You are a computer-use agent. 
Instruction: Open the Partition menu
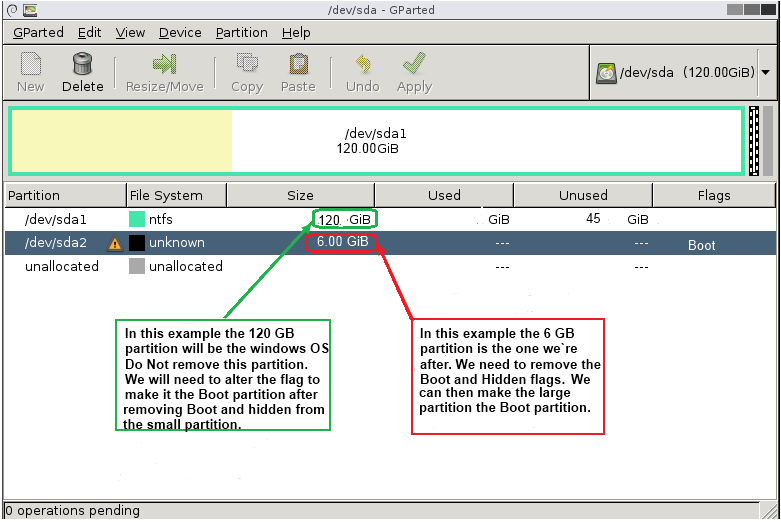click(x=242, y=32)
